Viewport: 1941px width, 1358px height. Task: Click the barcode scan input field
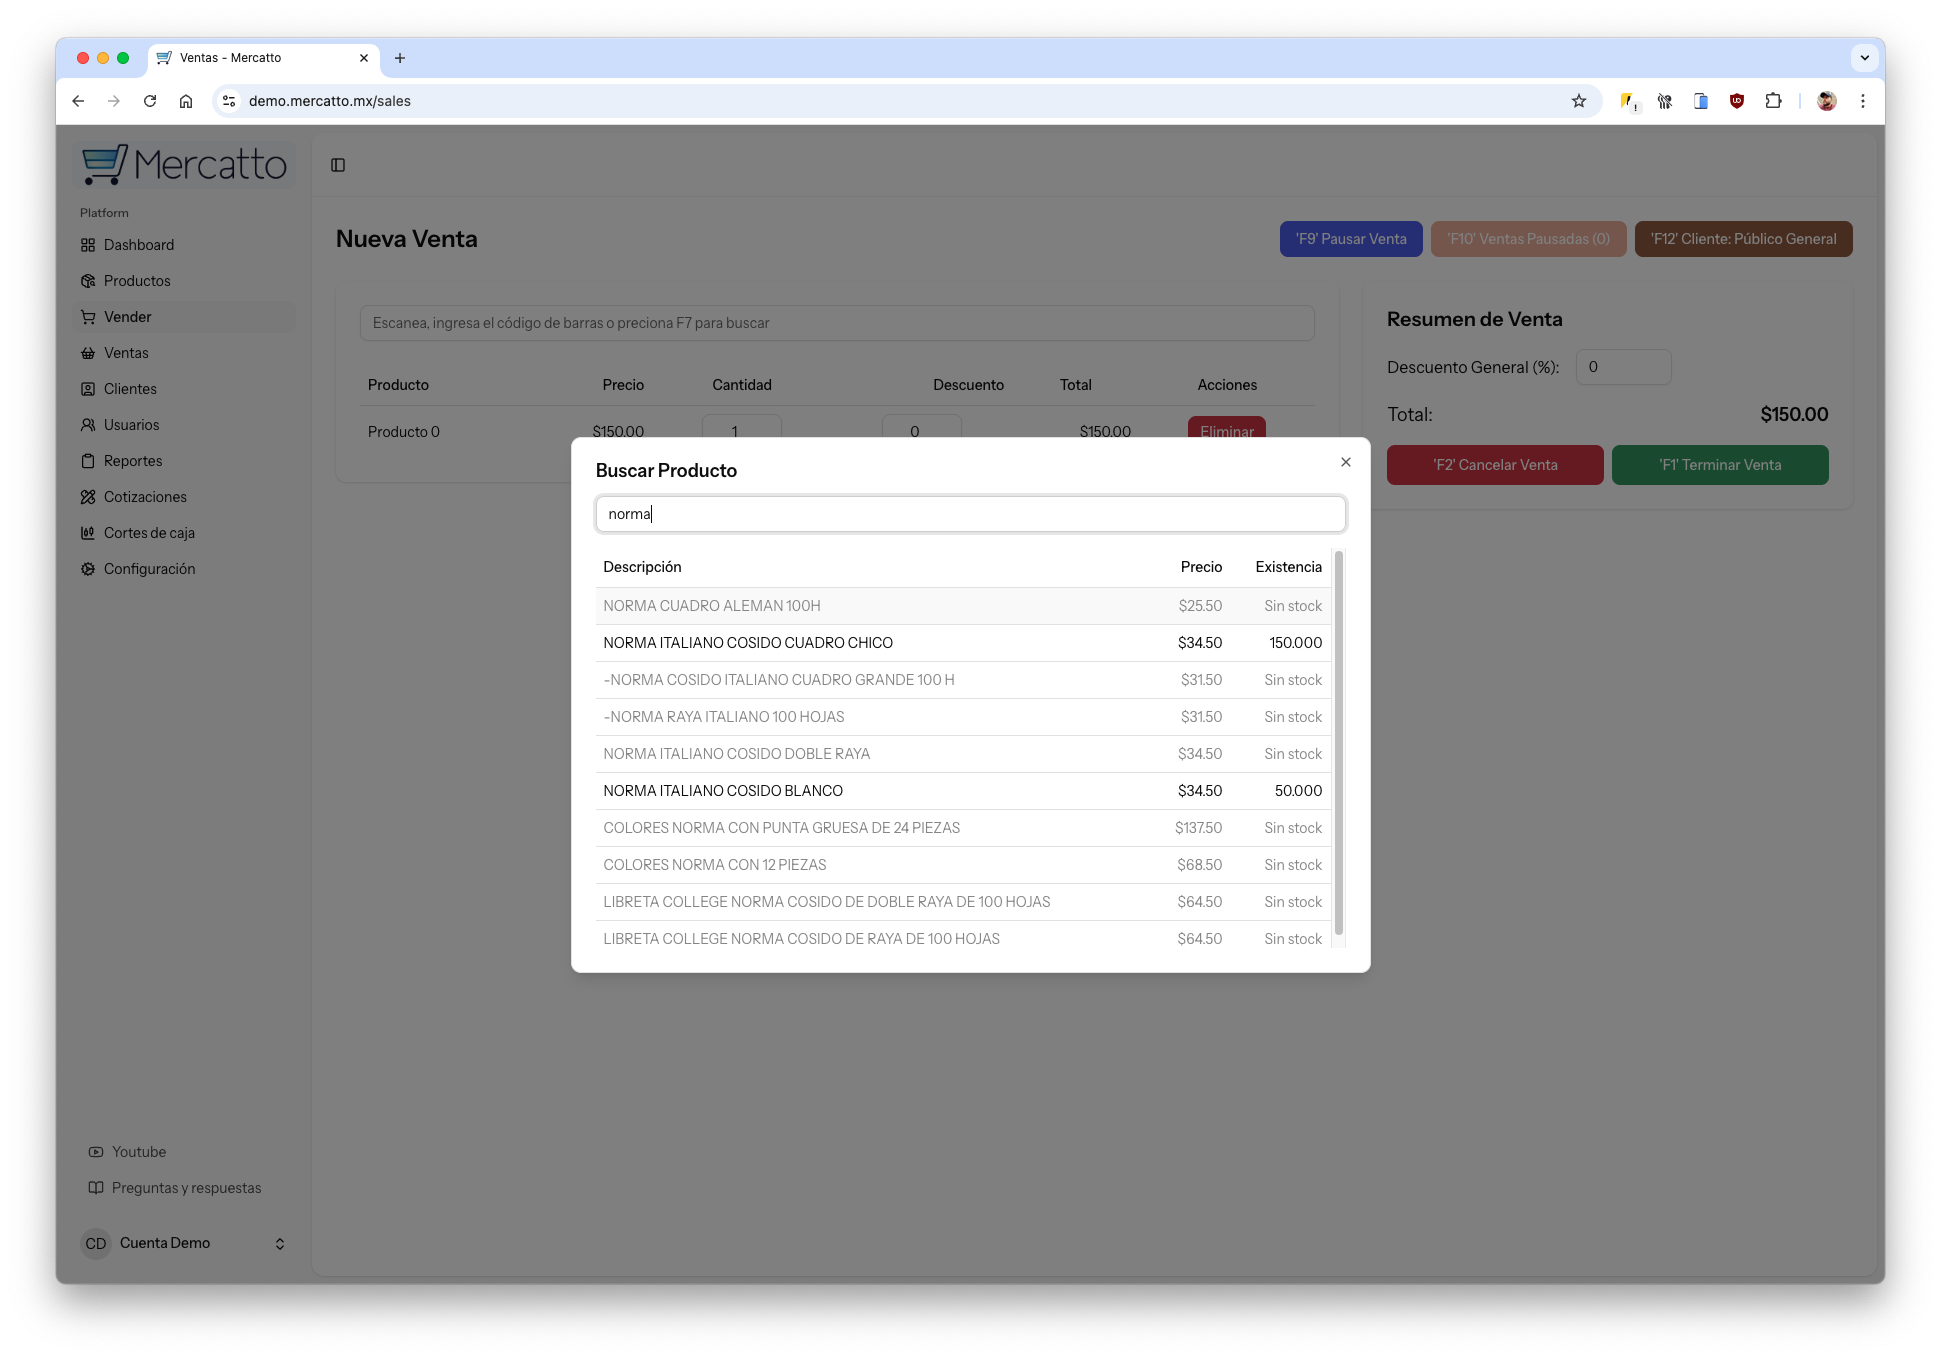837,323
